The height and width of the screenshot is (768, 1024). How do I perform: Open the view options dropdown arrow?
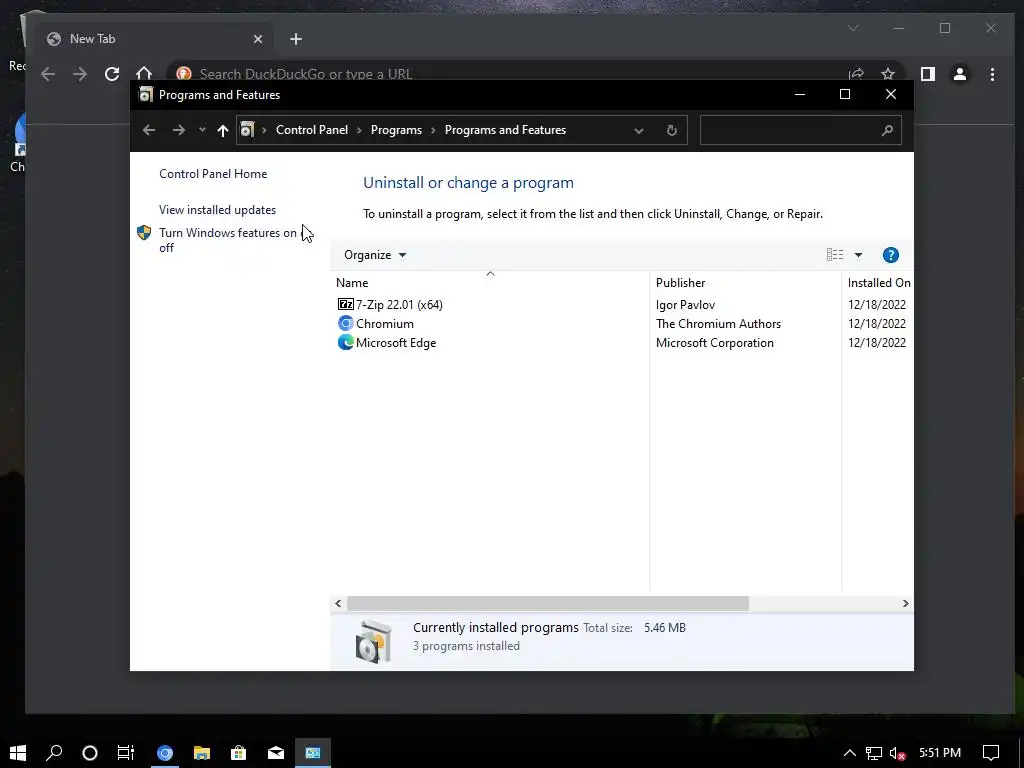(858, 255)
